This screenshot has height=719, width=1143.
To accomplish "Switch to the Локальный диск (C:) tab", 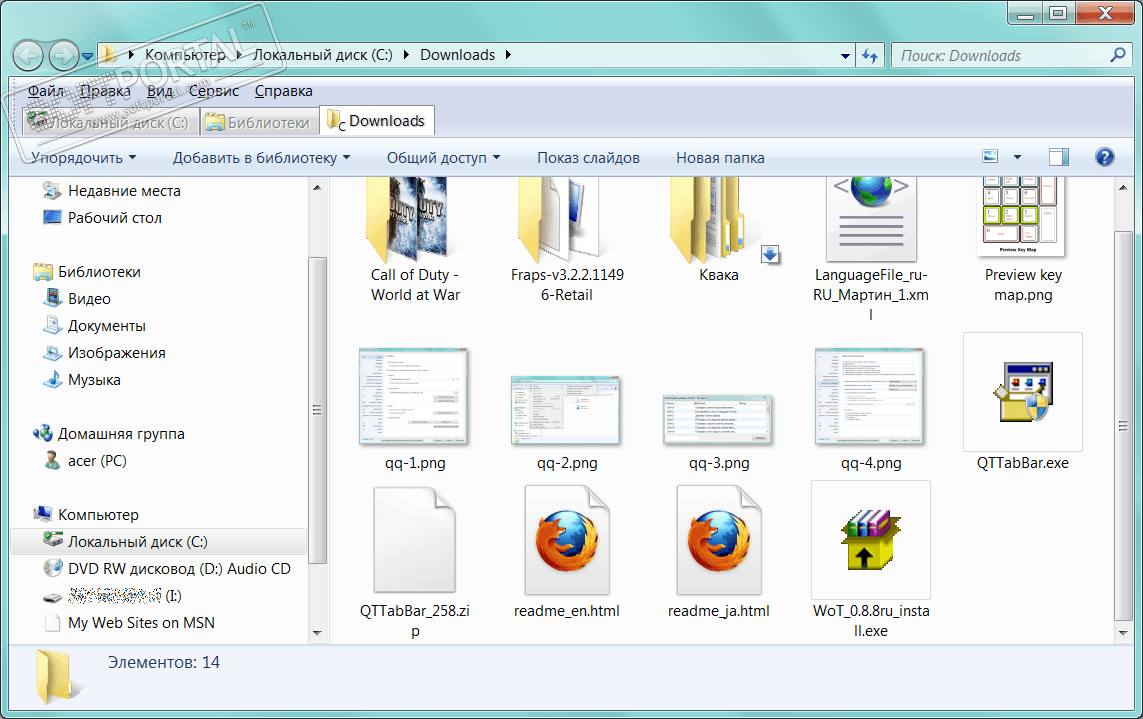I will point(110,123).
